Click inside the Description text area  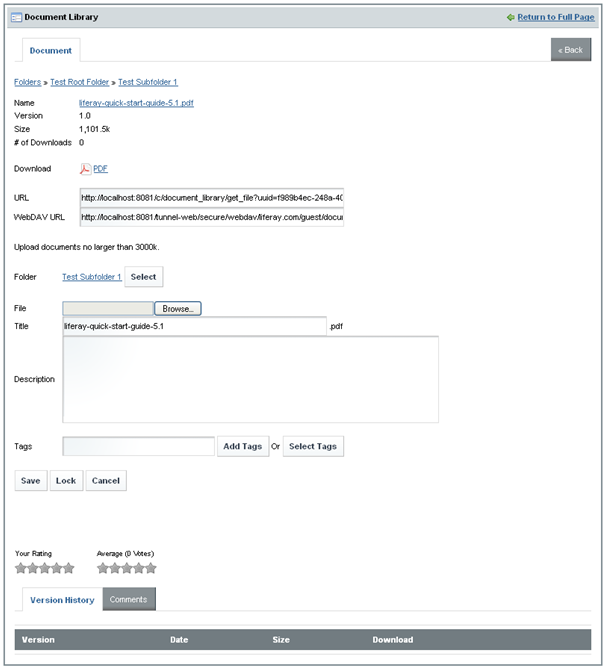click(x=250, y=379)
